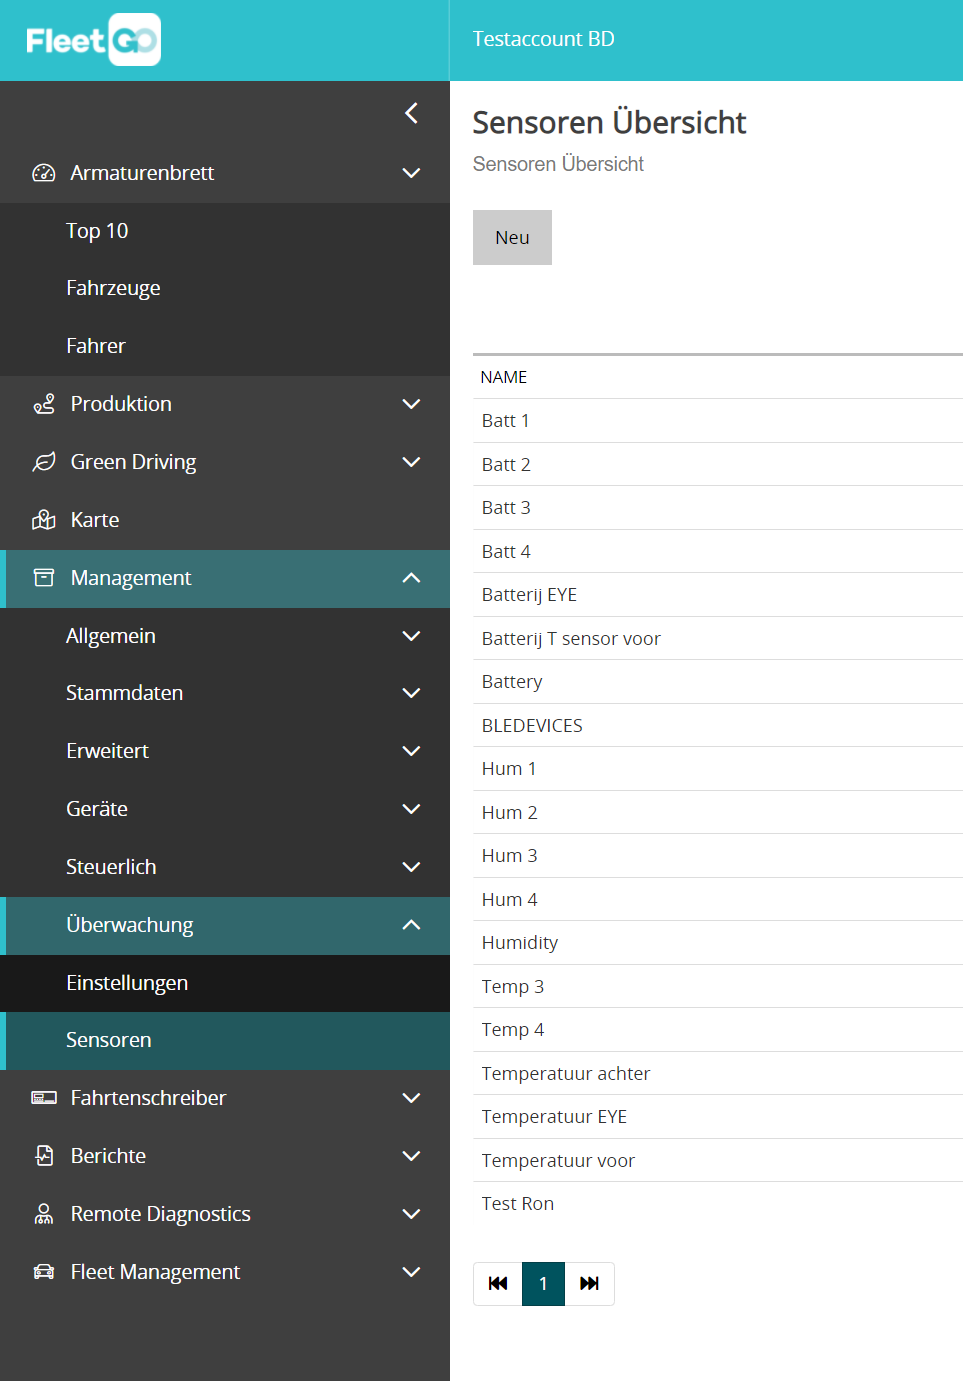This screenshot has width=963, height=1381.
Task: Click the Management archive box icon
Action: (44, 578)
